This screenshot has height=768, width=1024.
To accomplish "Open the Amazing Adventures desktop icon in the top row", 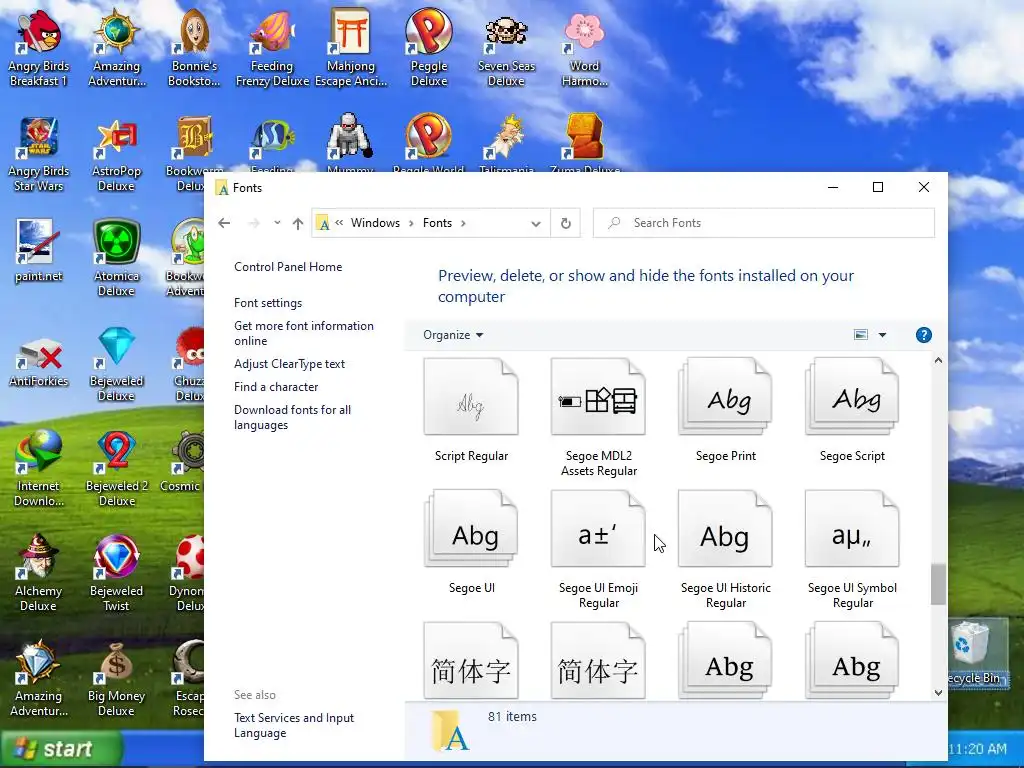I will point(116,48).
